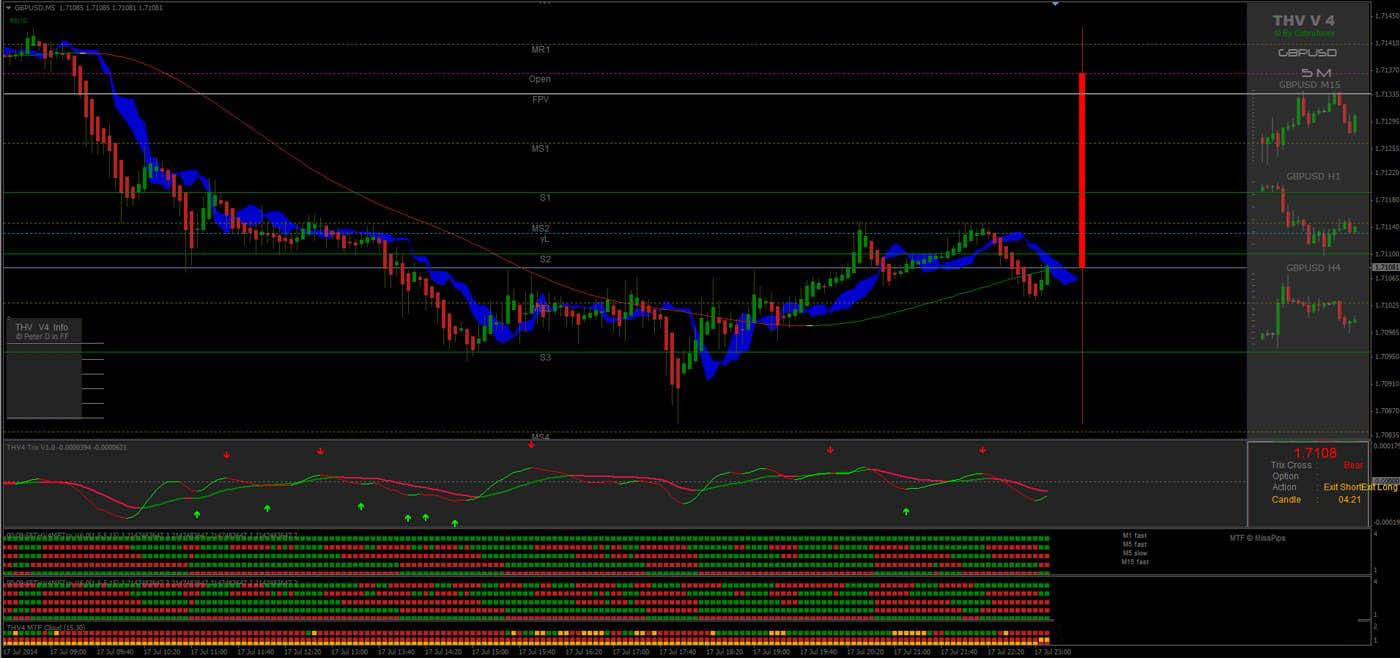The height and width of the screenshot is (658, 1400).
Task: Click the leftmost red down arrow in Trix panel
Action: pos(227,455)
